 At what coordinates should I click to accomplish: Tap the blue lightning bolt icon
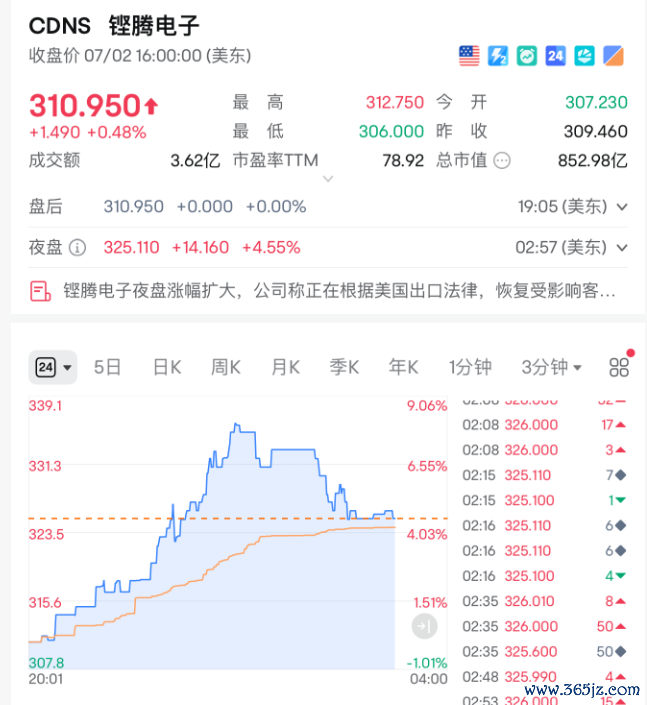tap(498, 56)
